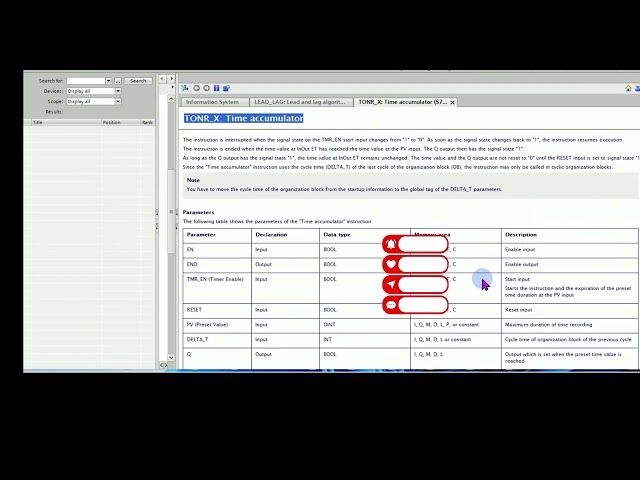Click the Parameters section heading
Screen dimensions: 640x480
coord(198,212)
